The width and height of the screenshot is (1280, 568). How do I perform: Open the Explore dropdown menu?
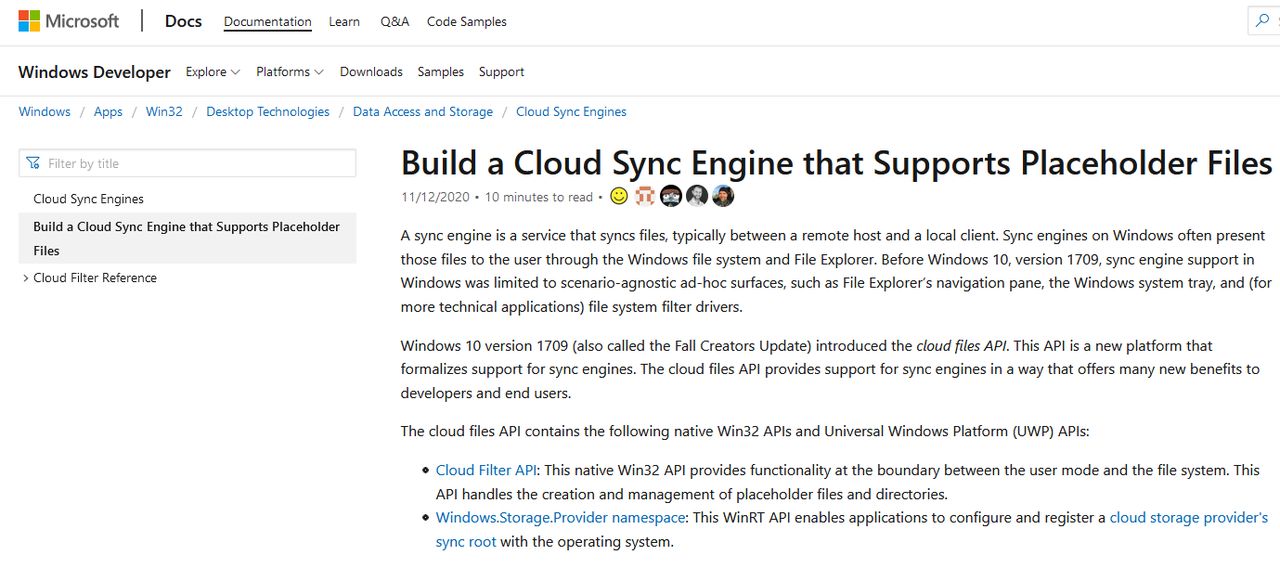[213, 72]
